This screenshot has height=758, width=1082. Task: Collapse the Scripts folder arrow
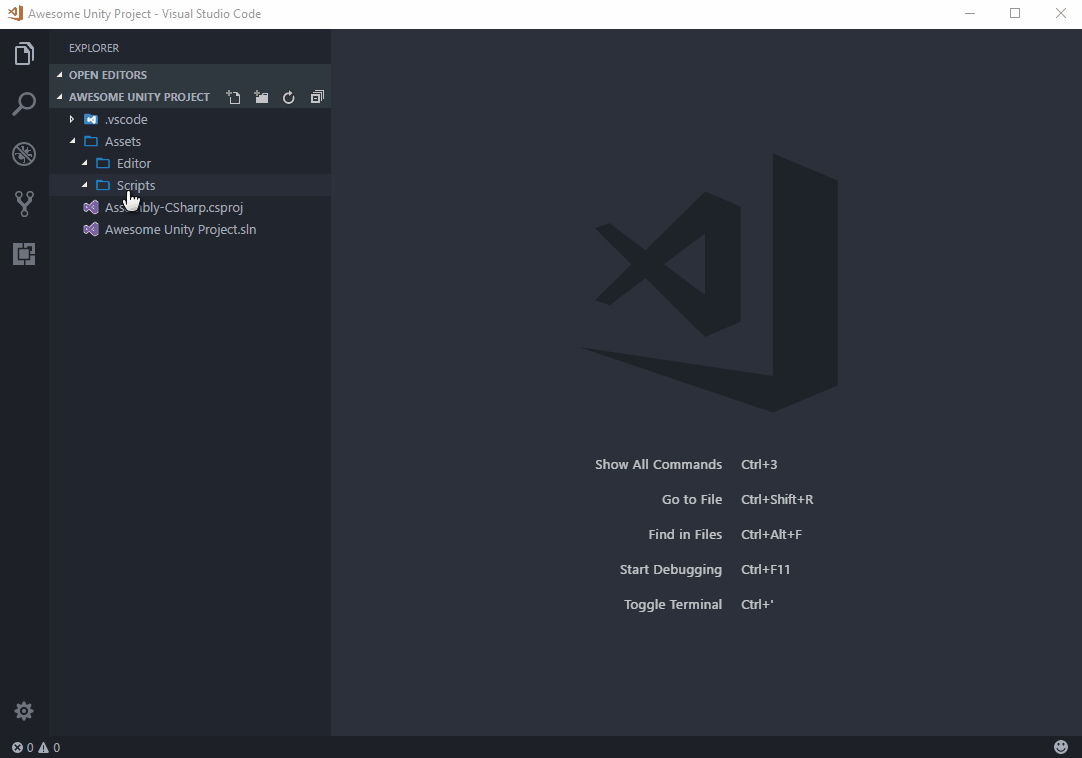click(x=84, y=185)
